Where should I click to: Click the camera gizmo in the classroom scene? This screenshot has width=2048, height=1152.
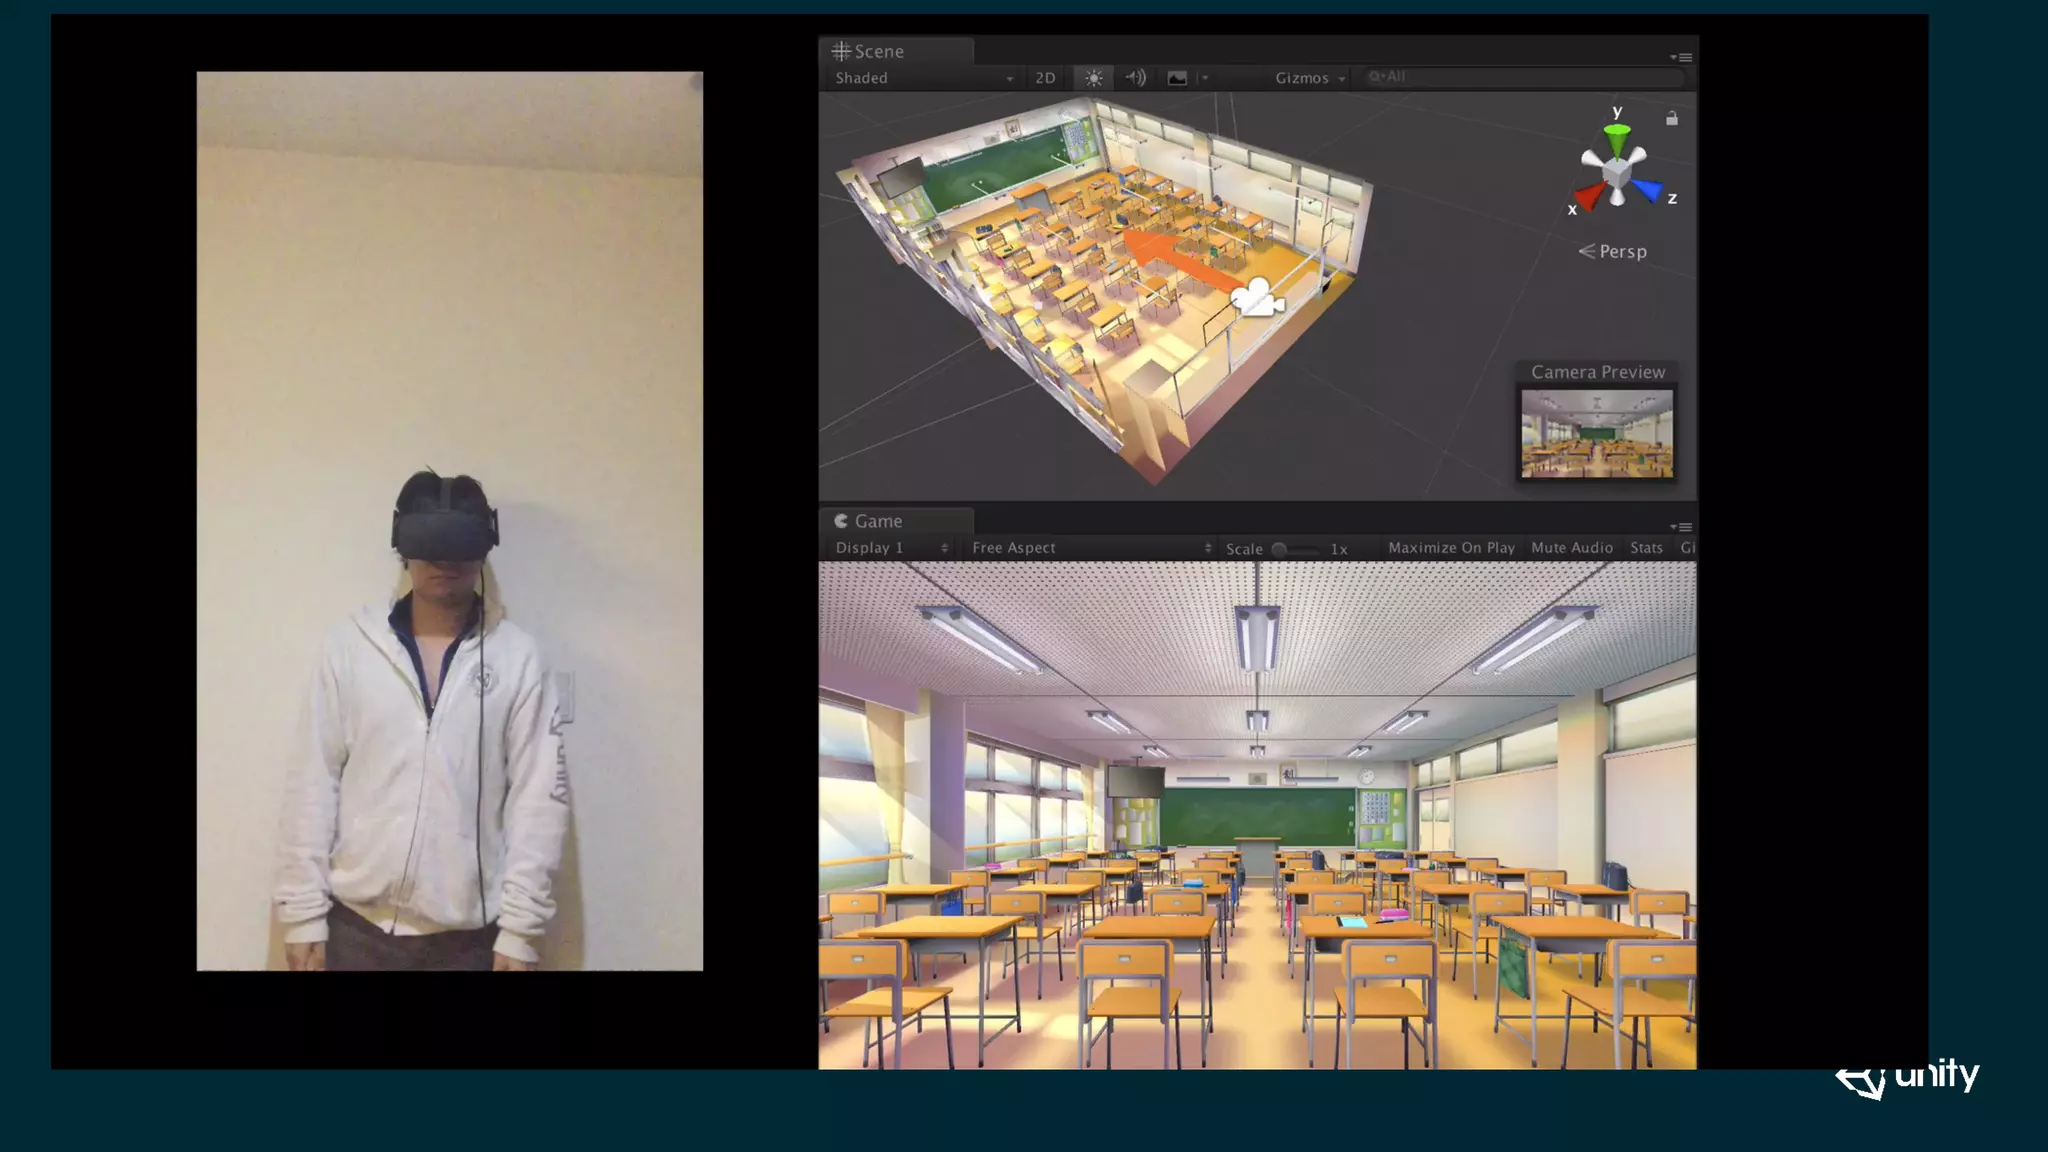[1256, 297]
